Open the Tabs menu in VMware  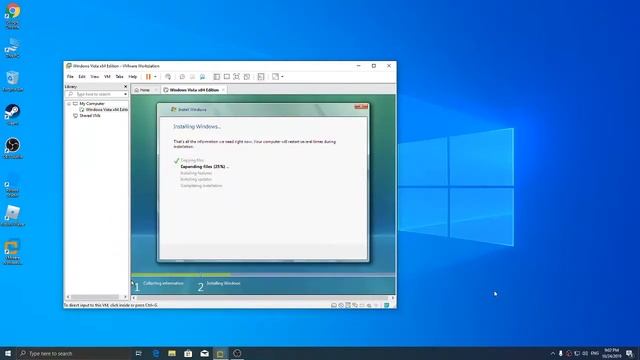point(119,77)
